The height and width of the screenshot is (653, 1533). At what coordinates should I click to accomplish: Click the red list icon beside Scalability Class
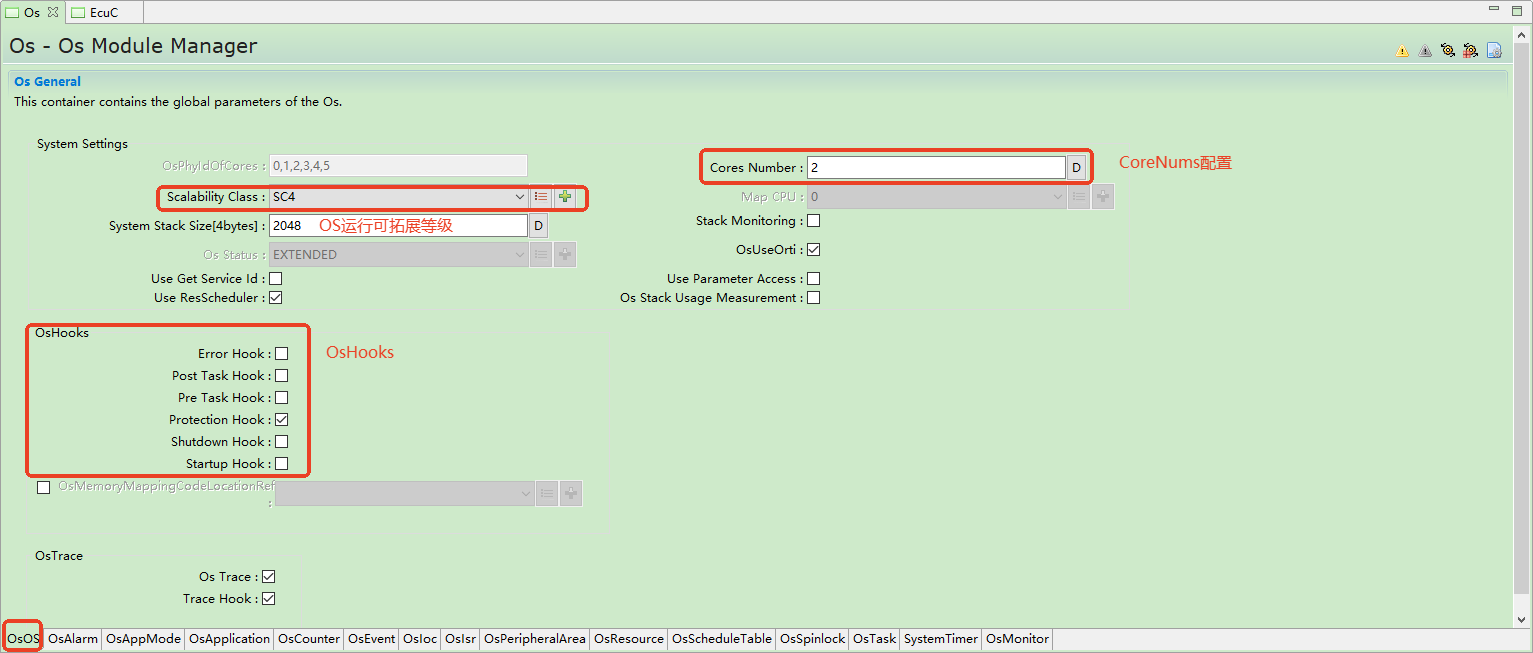pos(541,197)
